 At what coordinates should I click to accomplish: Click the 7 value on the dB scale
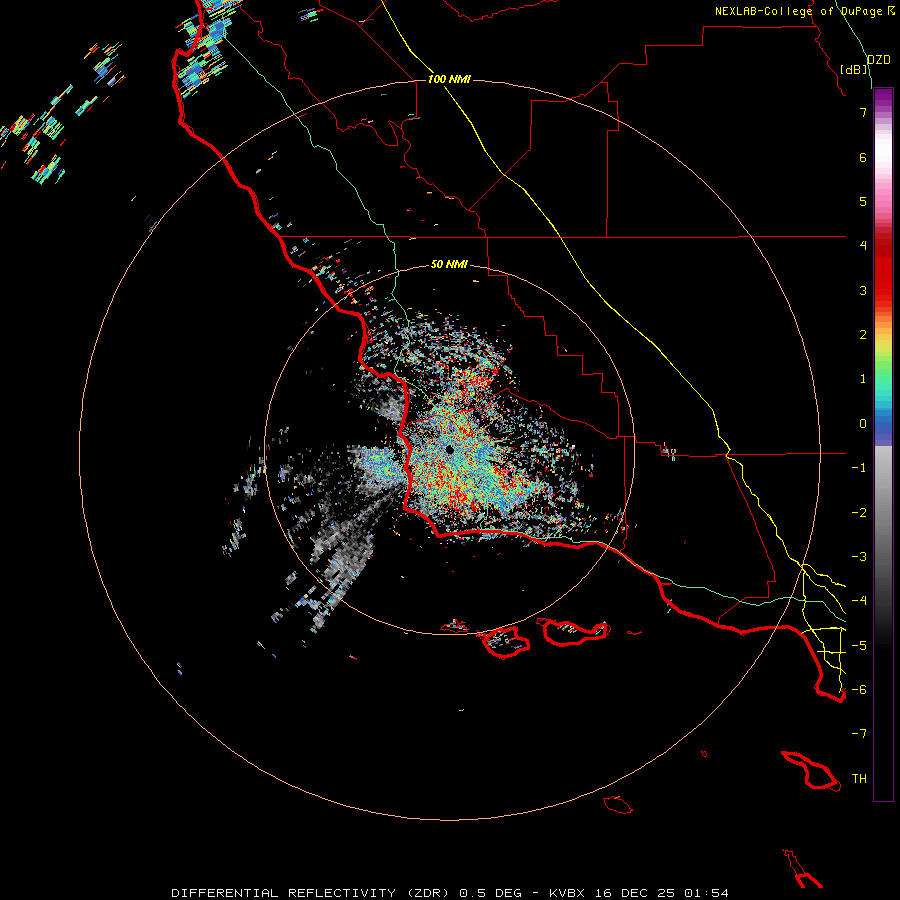(863, 112)
